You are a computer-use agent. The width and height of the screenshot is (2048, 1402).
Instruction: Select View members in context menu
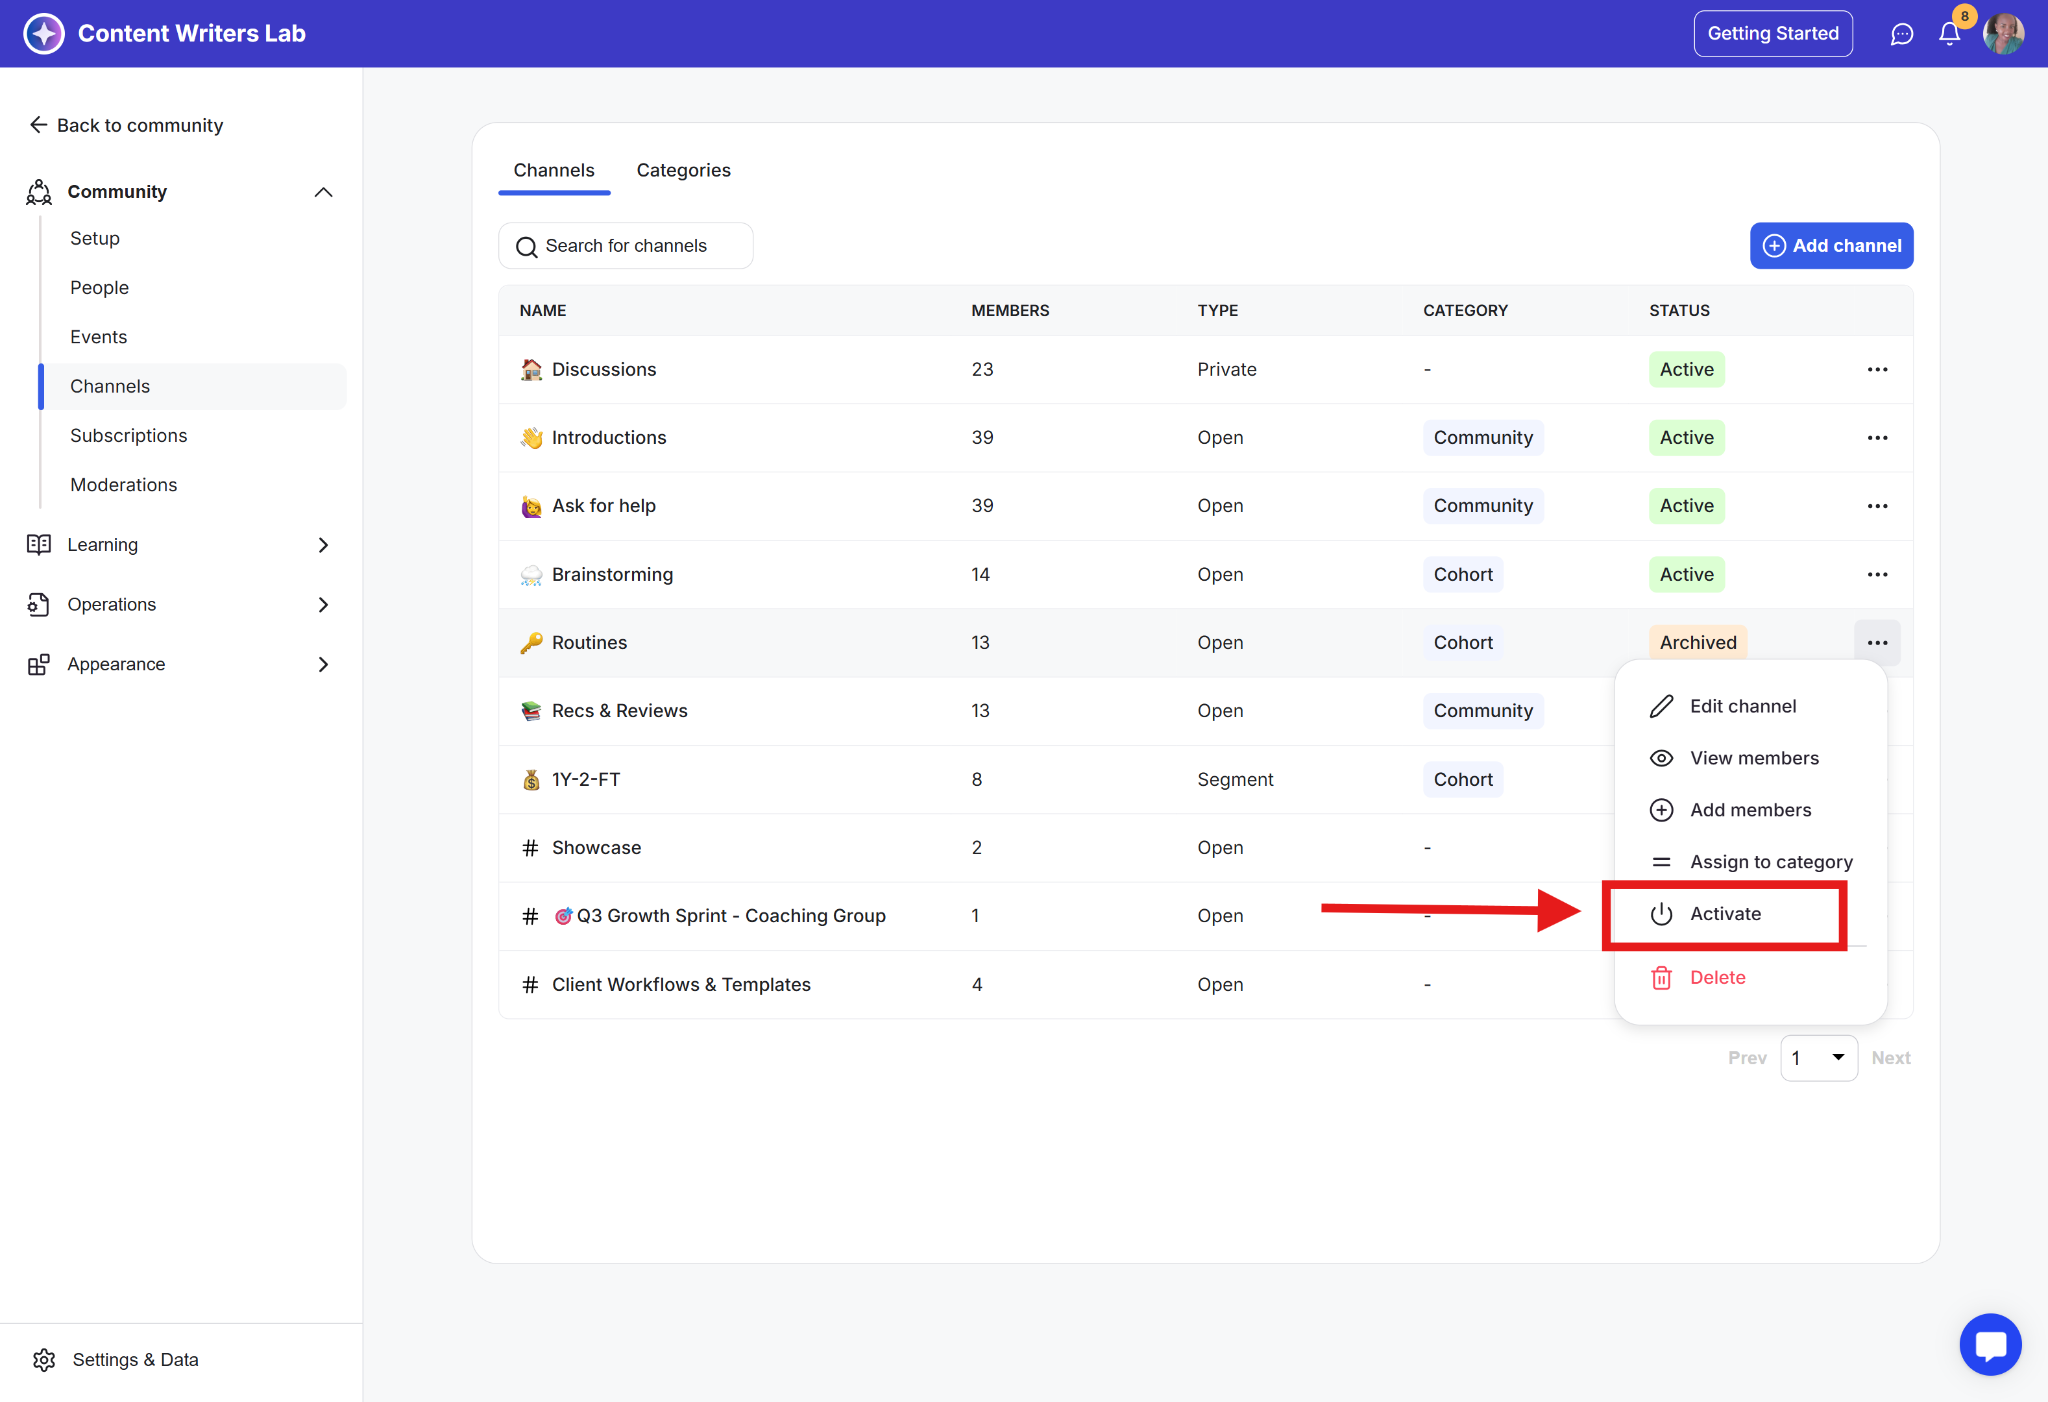point(1753,759)
